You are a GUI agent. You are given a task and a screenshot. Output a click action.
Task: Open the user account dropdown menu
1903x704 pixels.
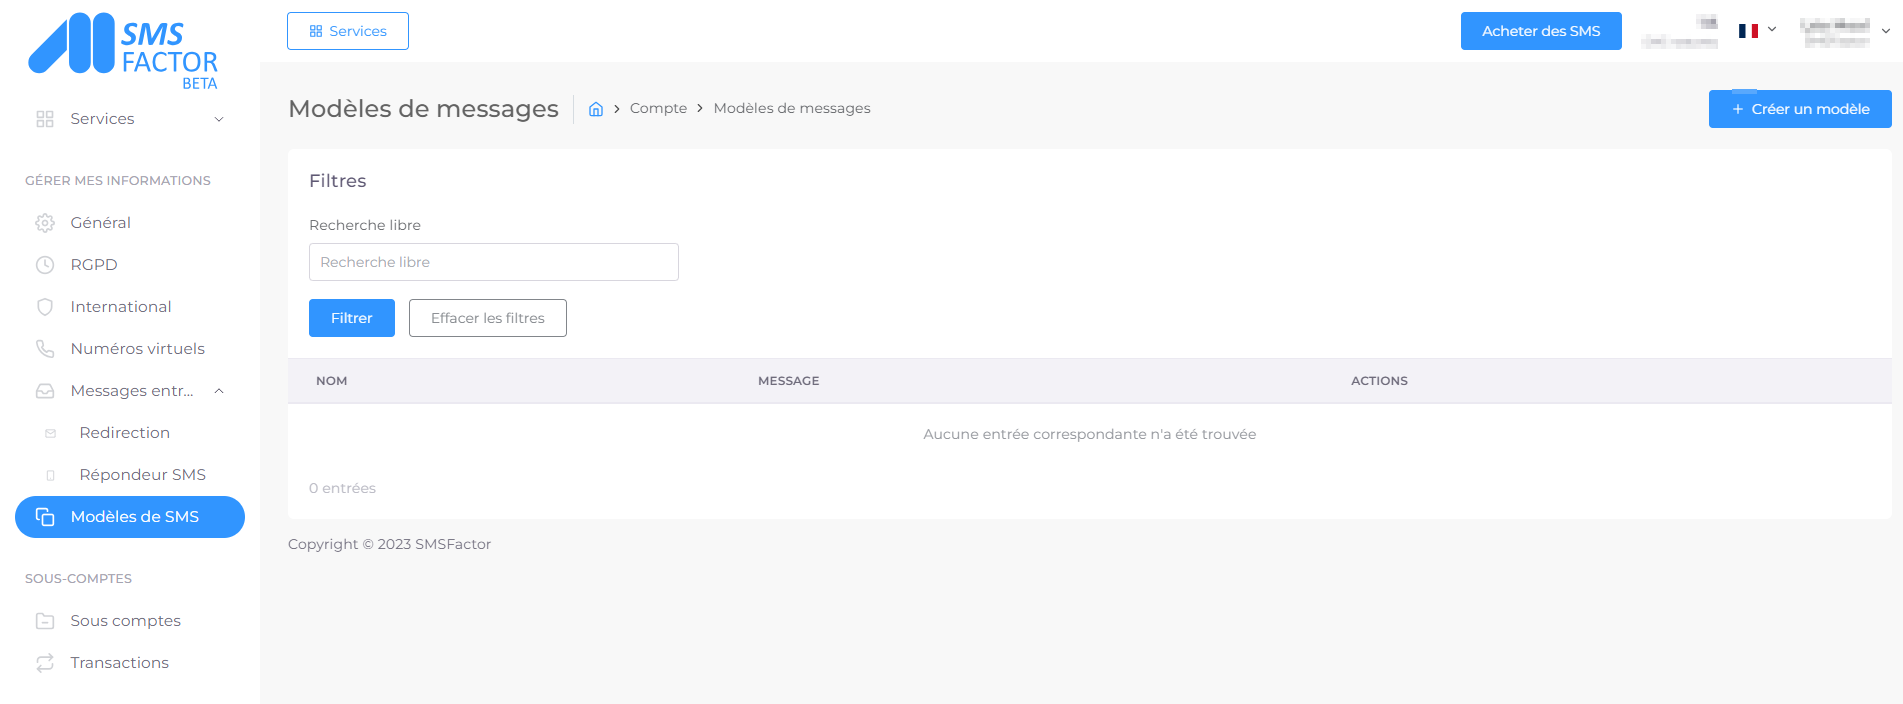point(1845,31)
